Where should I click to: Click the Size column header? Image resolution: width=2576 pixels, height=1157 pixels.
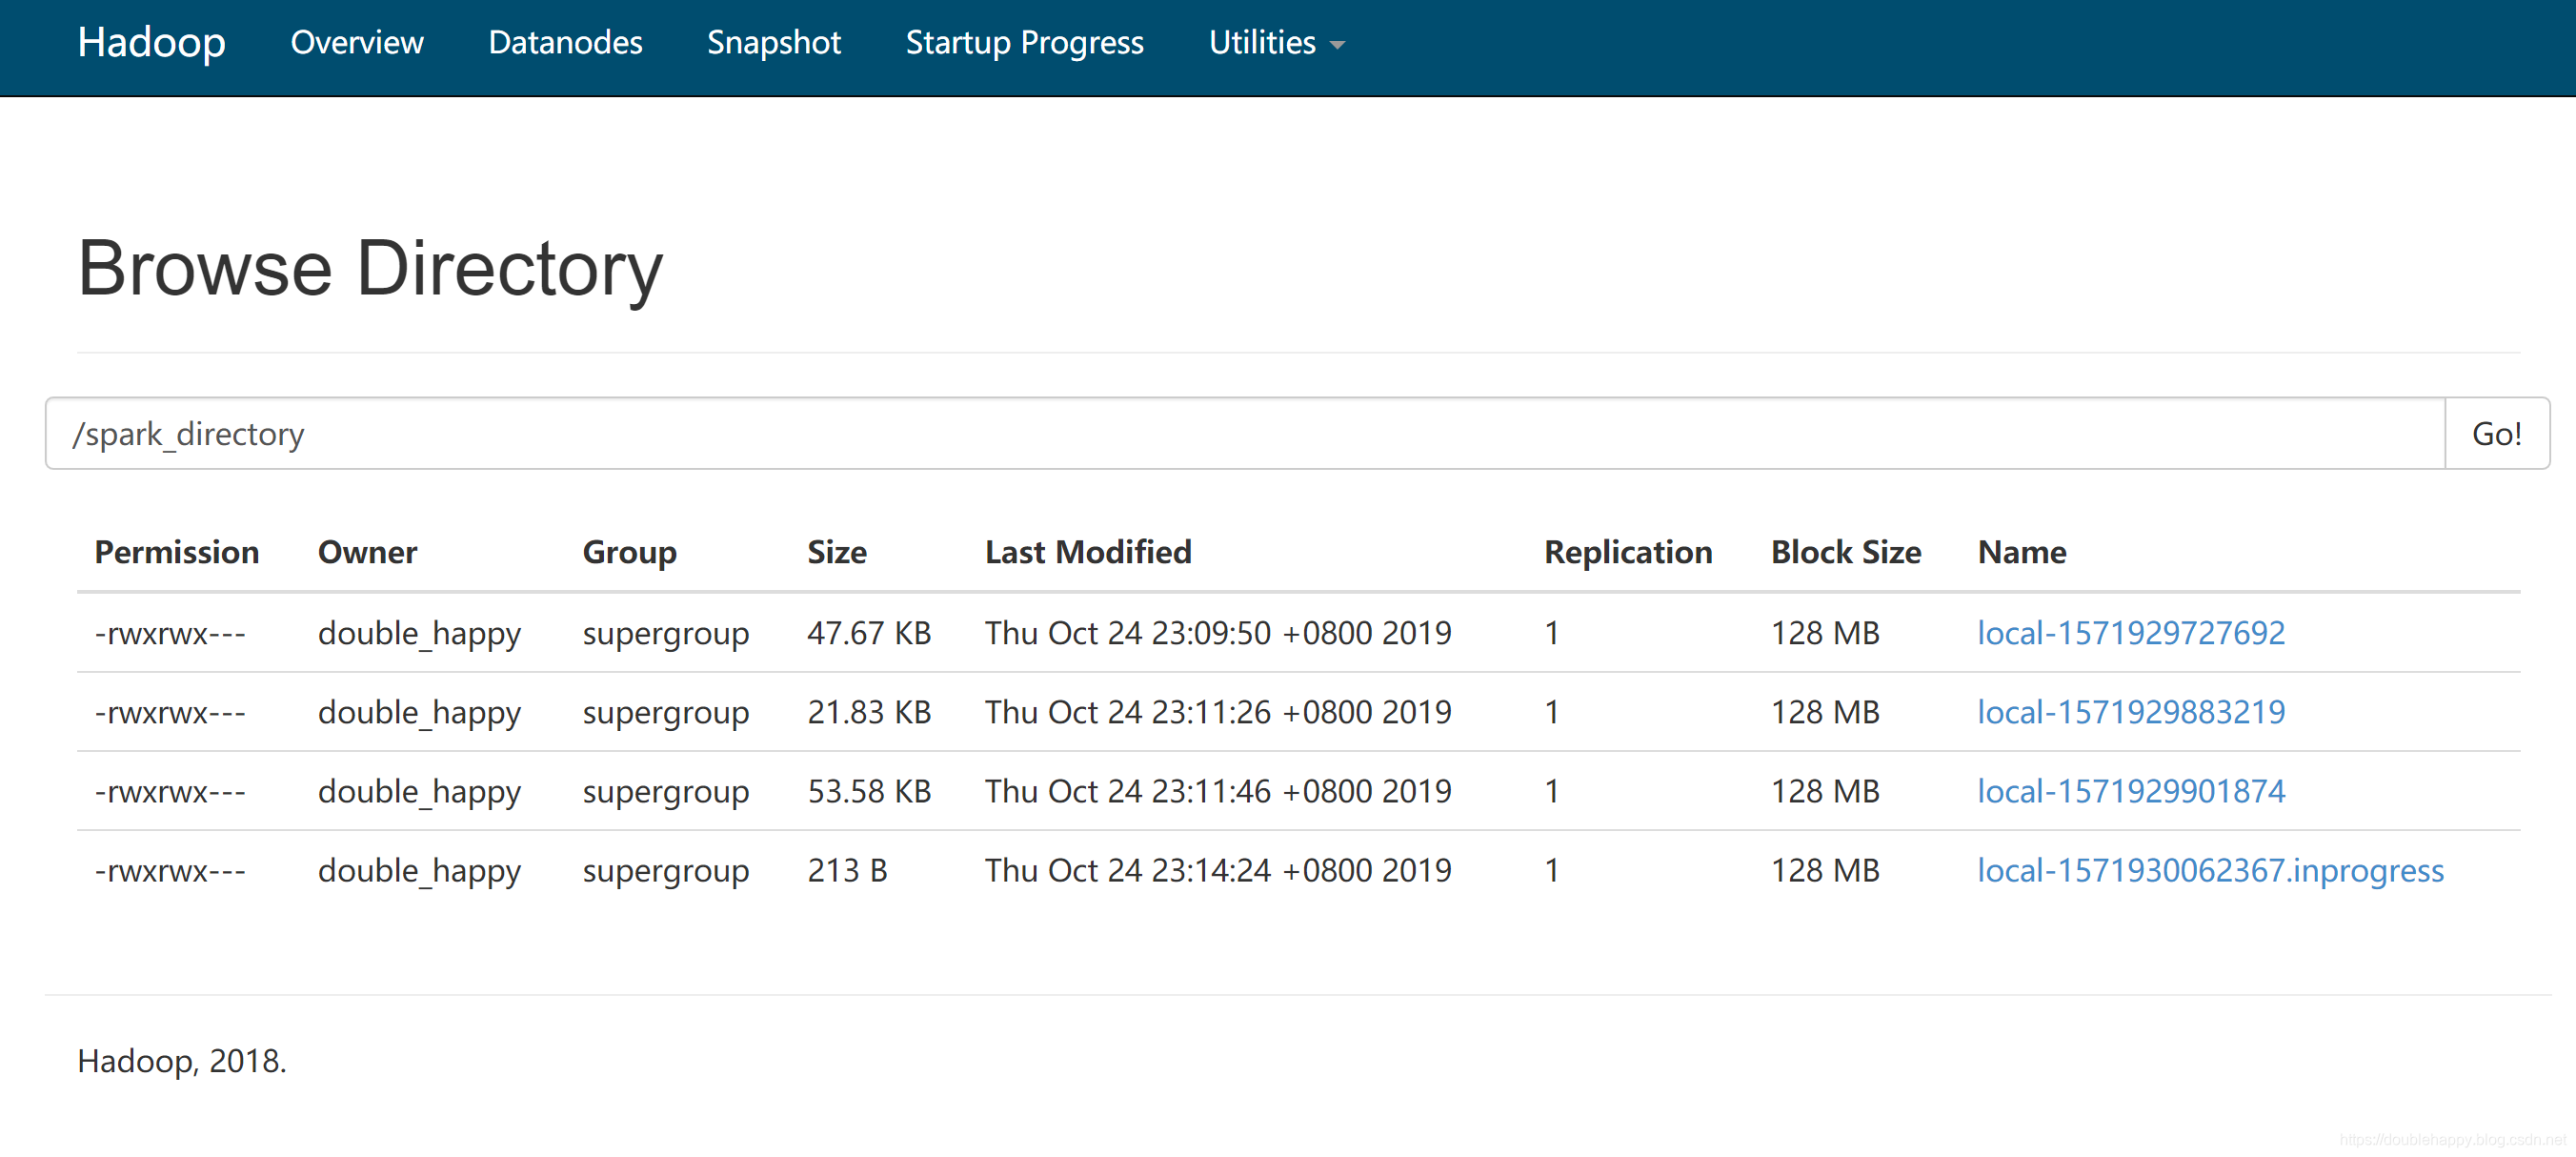pos(836,552)
